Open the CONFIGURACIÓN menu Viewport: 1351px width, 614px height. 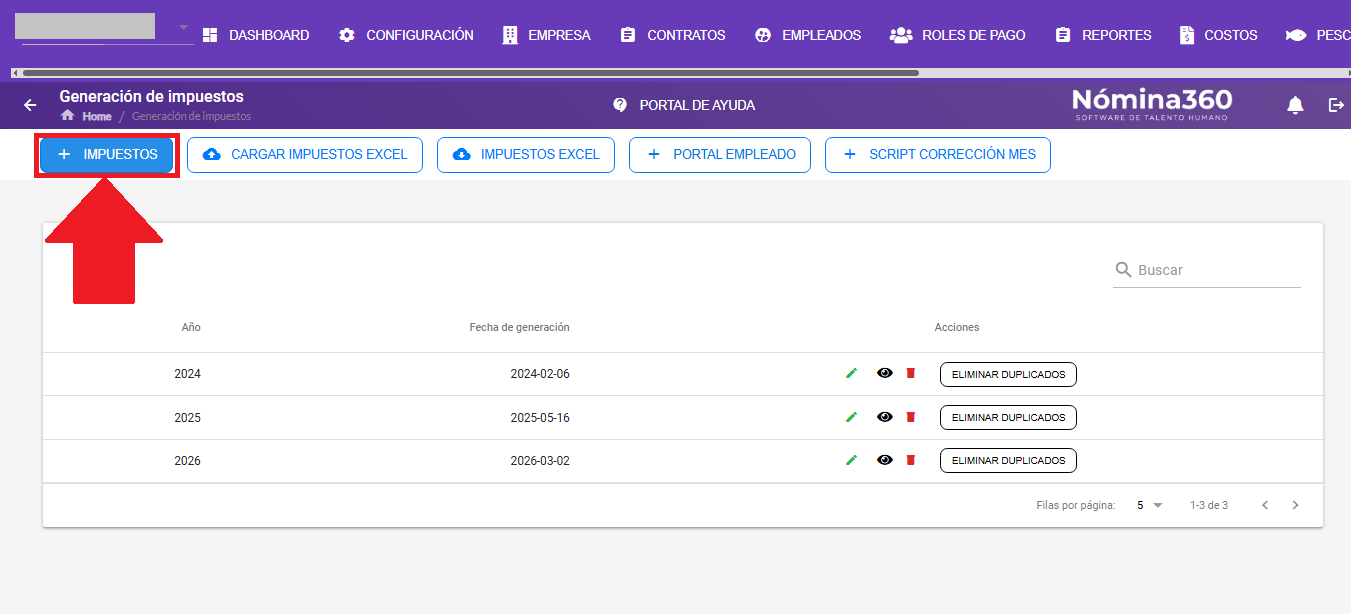pos(406,35)
